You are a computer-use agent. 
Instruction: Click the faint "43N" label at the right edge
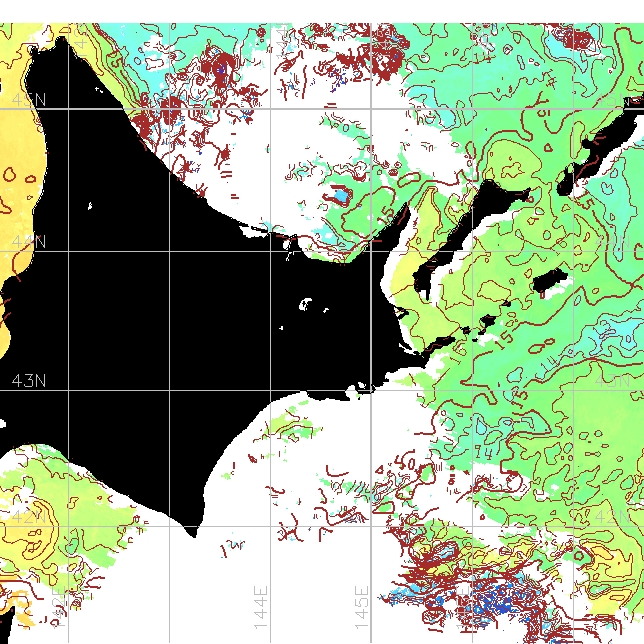(612, 381)
